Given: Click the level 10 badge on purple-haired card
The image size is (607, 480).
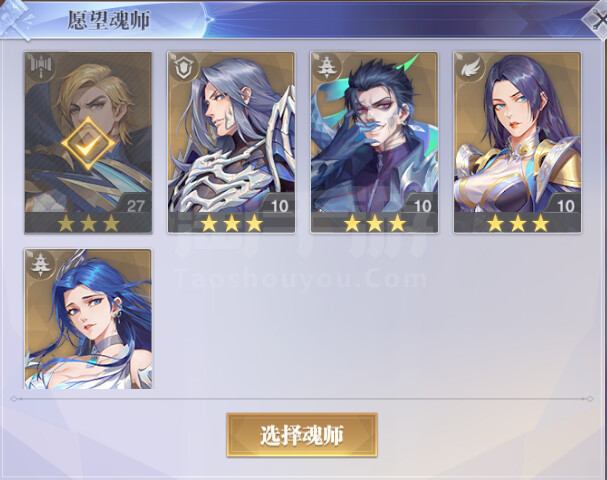Looking at the screenshot, I should click(565, 206).
